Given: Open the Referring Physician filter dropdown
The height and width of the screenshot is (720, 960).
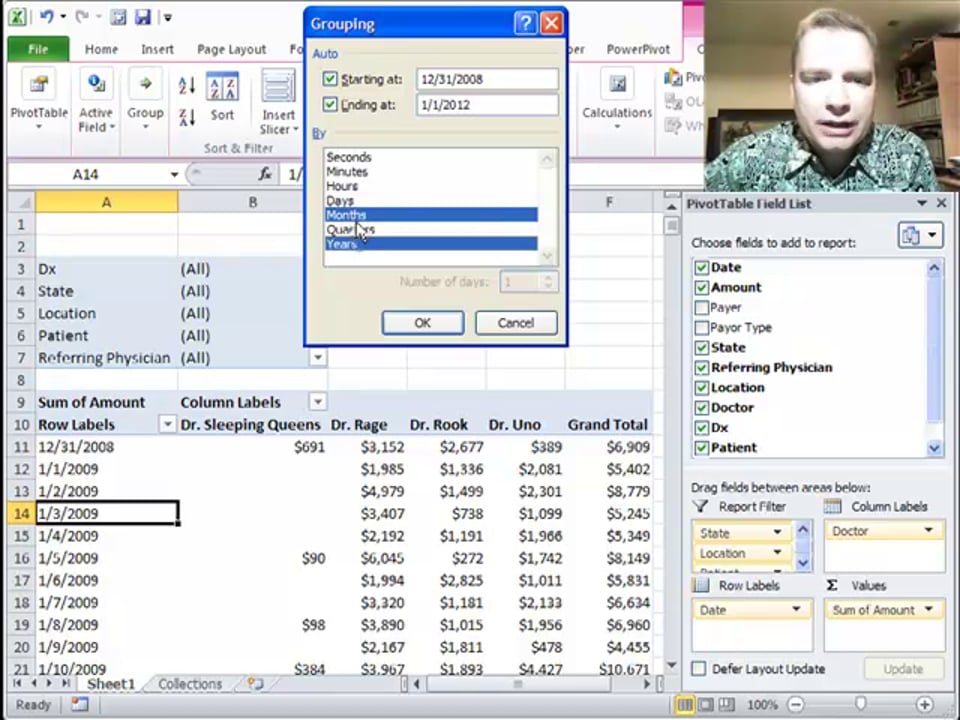Looking at the screenshot, I should tap(318, 357).
